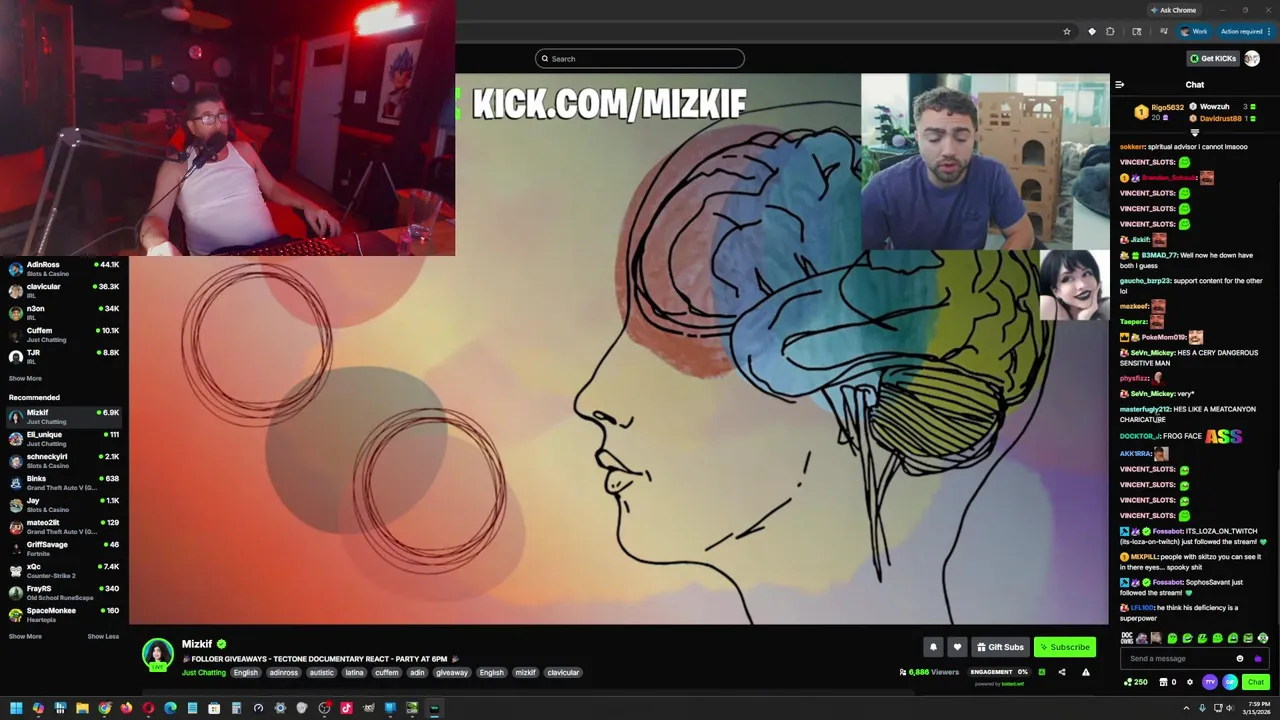Open schneckylrl channel in Recommended
This screenshot has height=720, width=1280.
tap(64, 461)
